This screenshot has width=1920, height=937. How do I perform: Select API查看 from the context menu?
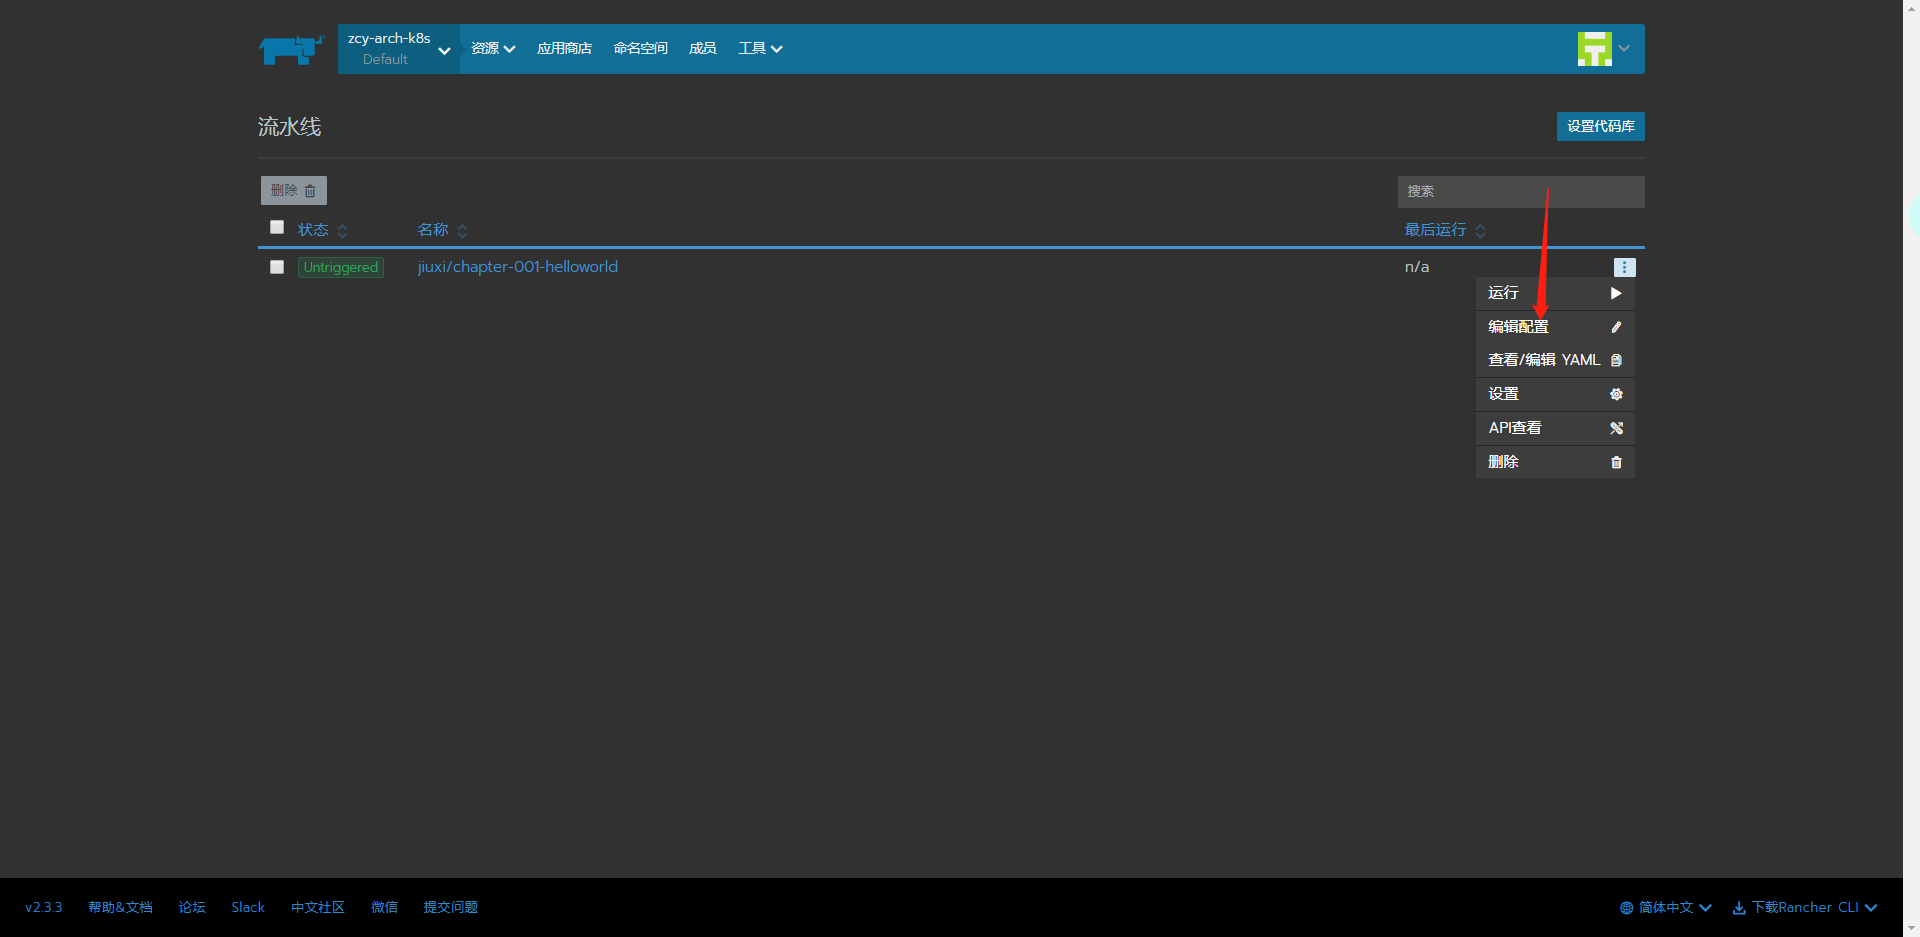tap(1555, 428)
